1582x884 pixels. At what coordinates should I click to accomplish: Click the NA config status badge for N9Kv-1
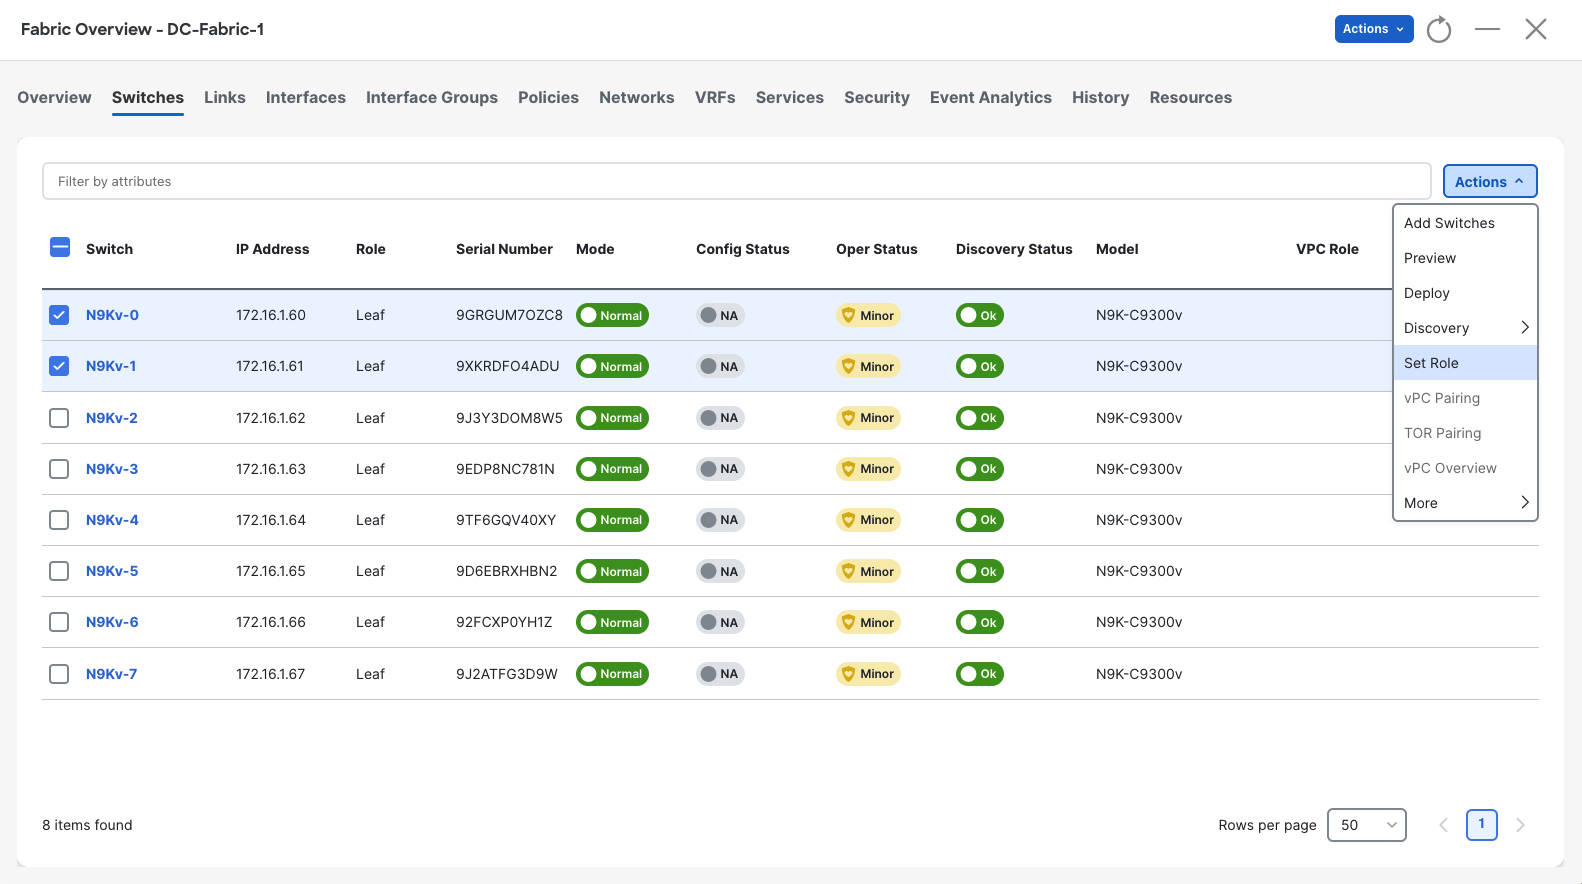tap(720, 366)
